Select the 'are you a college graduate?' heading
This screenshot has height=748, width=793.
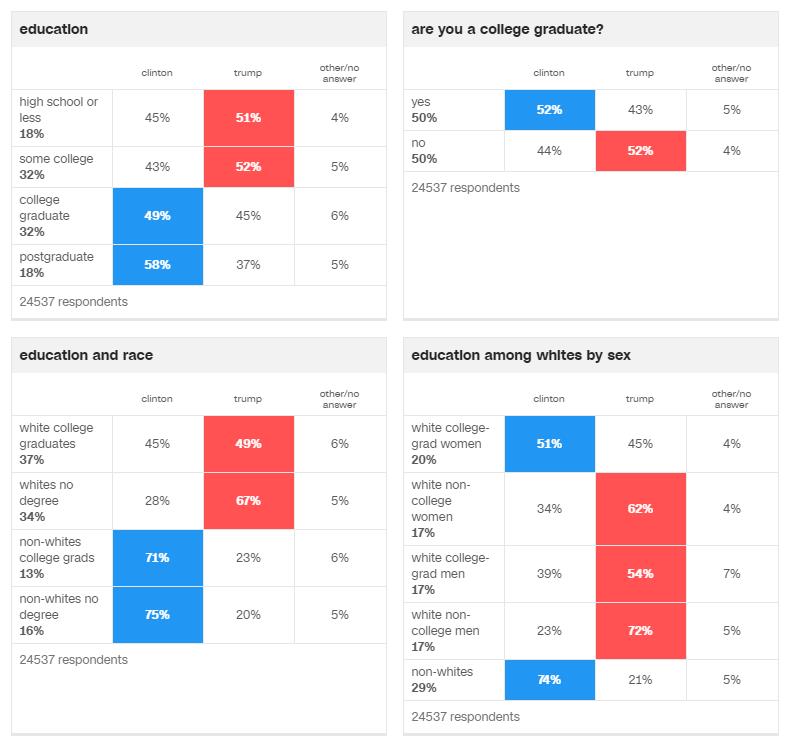[x=507, y=29]
